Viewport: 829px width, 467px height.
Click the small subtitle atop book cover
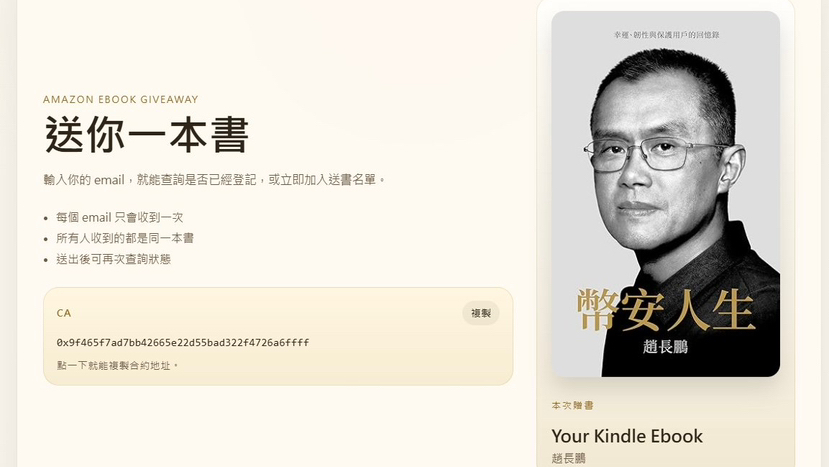pos(666,35)
